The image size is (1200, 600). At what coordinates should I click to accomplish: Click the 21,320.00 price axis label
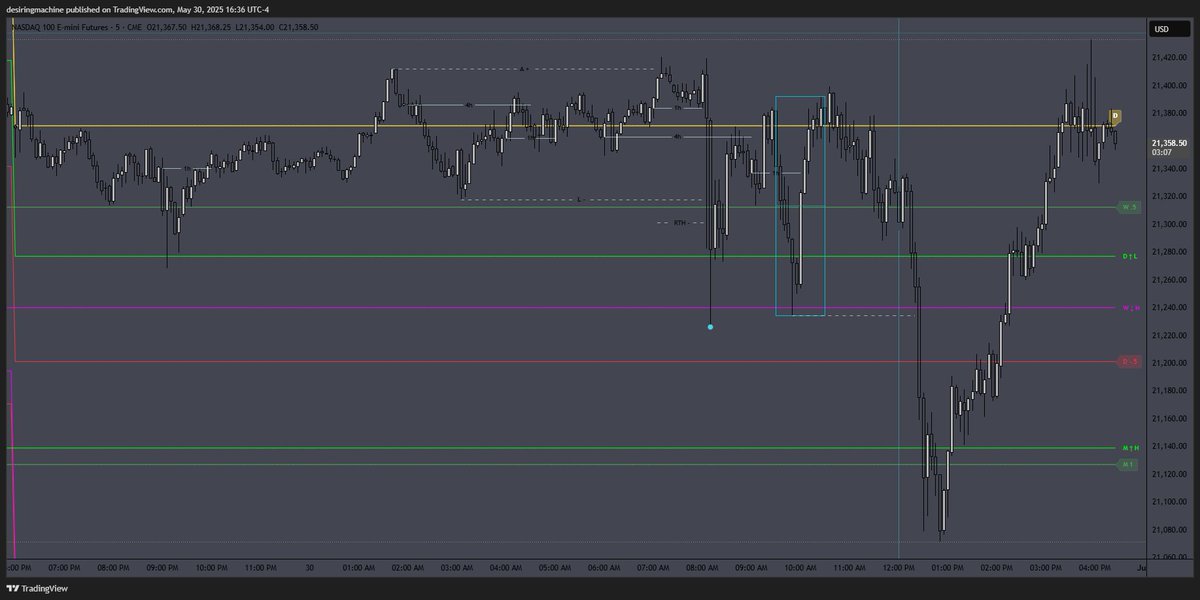[1170, 198]
